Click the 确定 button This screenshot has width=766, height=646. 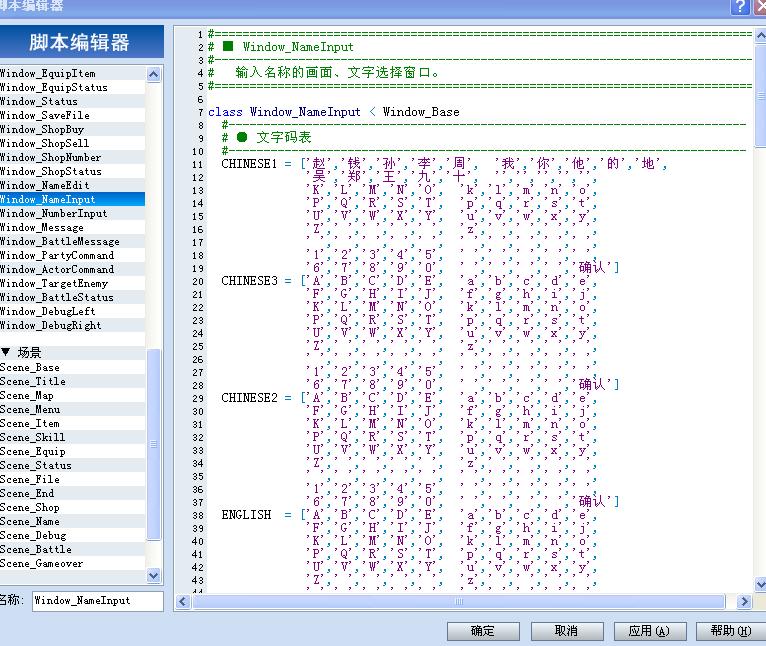pyautogui.click(x=483, y=631)
